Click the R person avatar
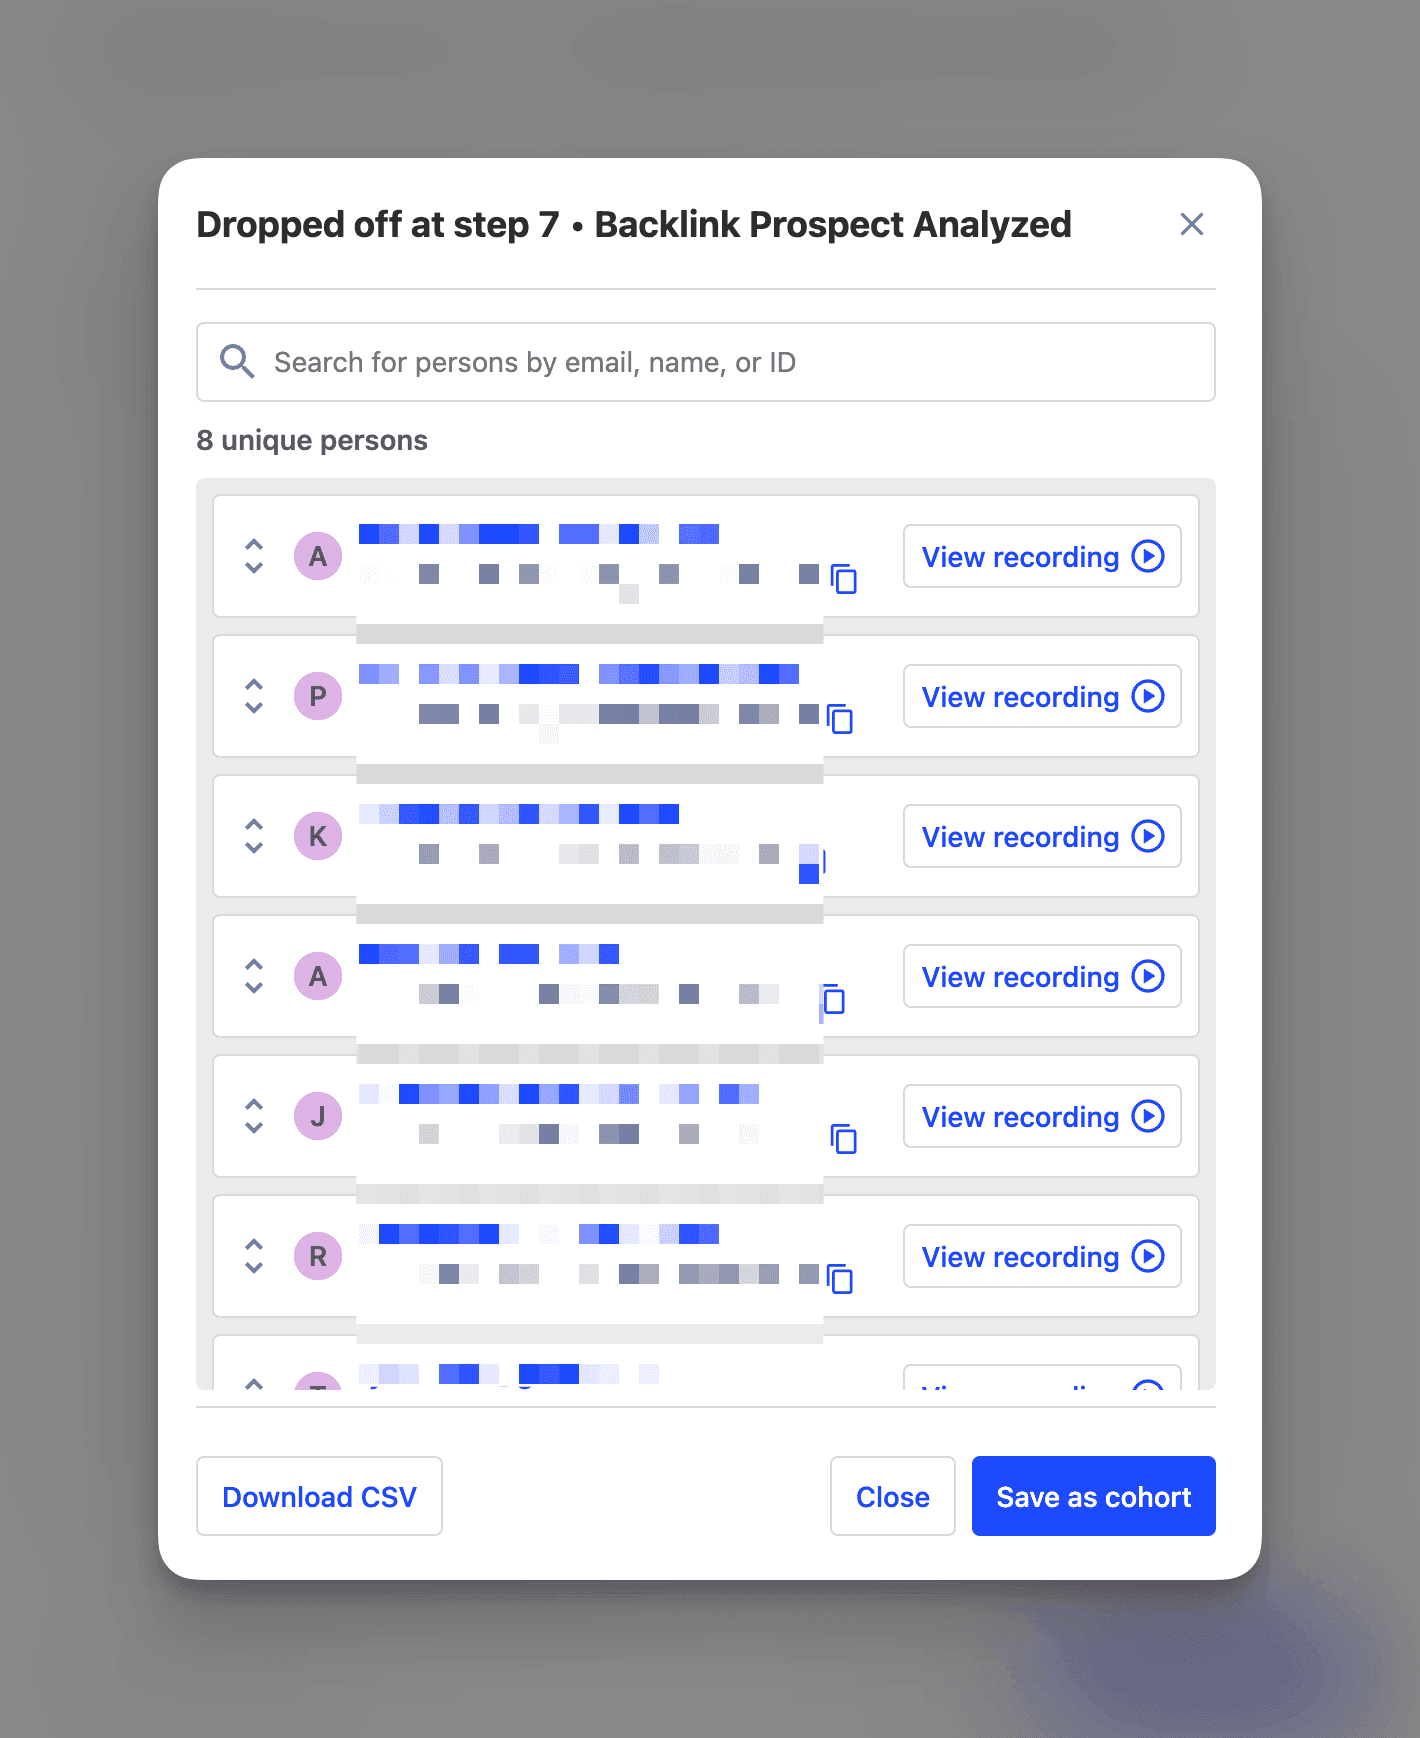This screenshot has height=1738, width=1420. (318, 1256)
